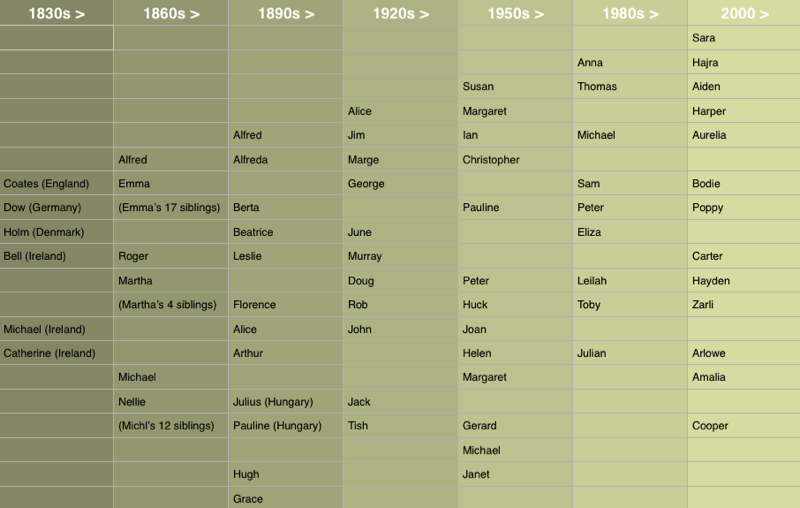Click the 1980s column header

coord(630,14)
